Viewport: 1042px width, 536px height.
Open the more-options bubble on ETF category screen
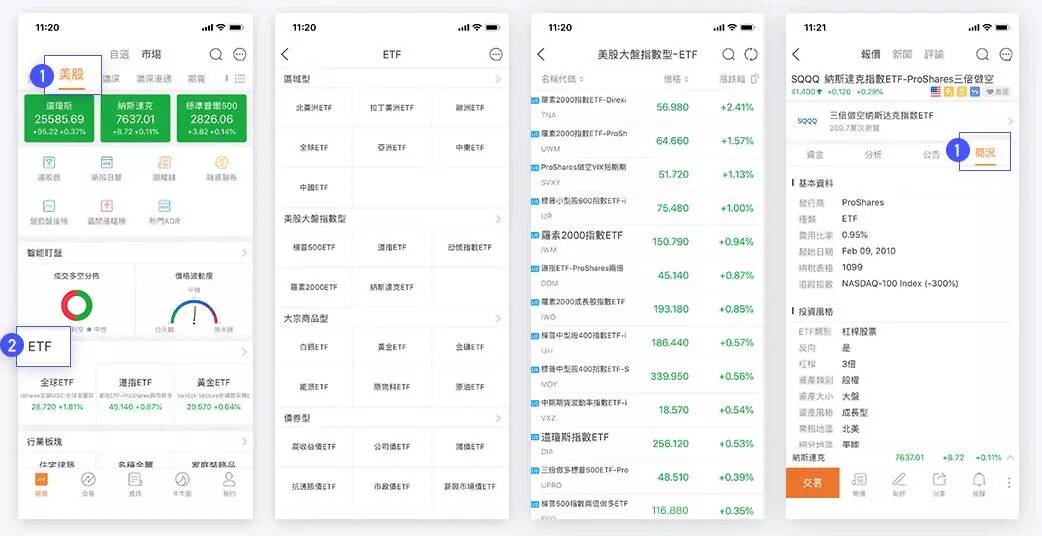(x=496, y=54)
